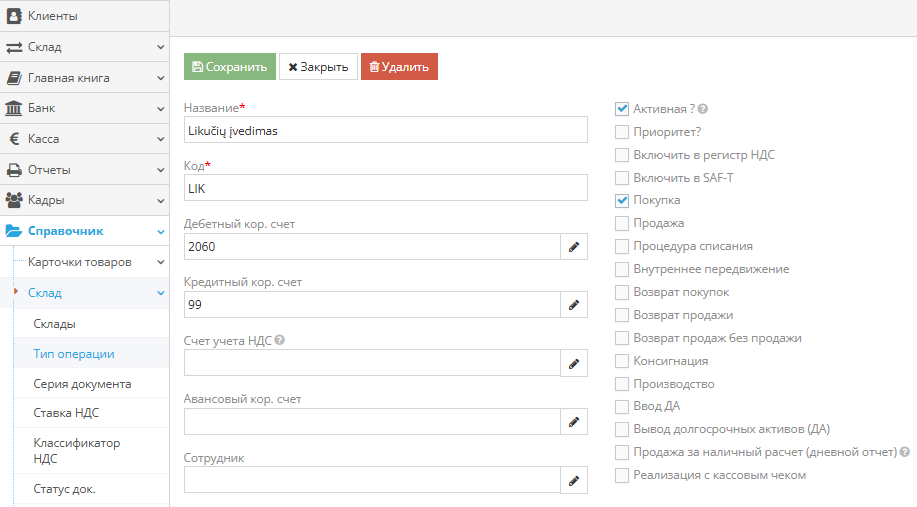
Task: Click help icon next to Активная
Action: 703,109
